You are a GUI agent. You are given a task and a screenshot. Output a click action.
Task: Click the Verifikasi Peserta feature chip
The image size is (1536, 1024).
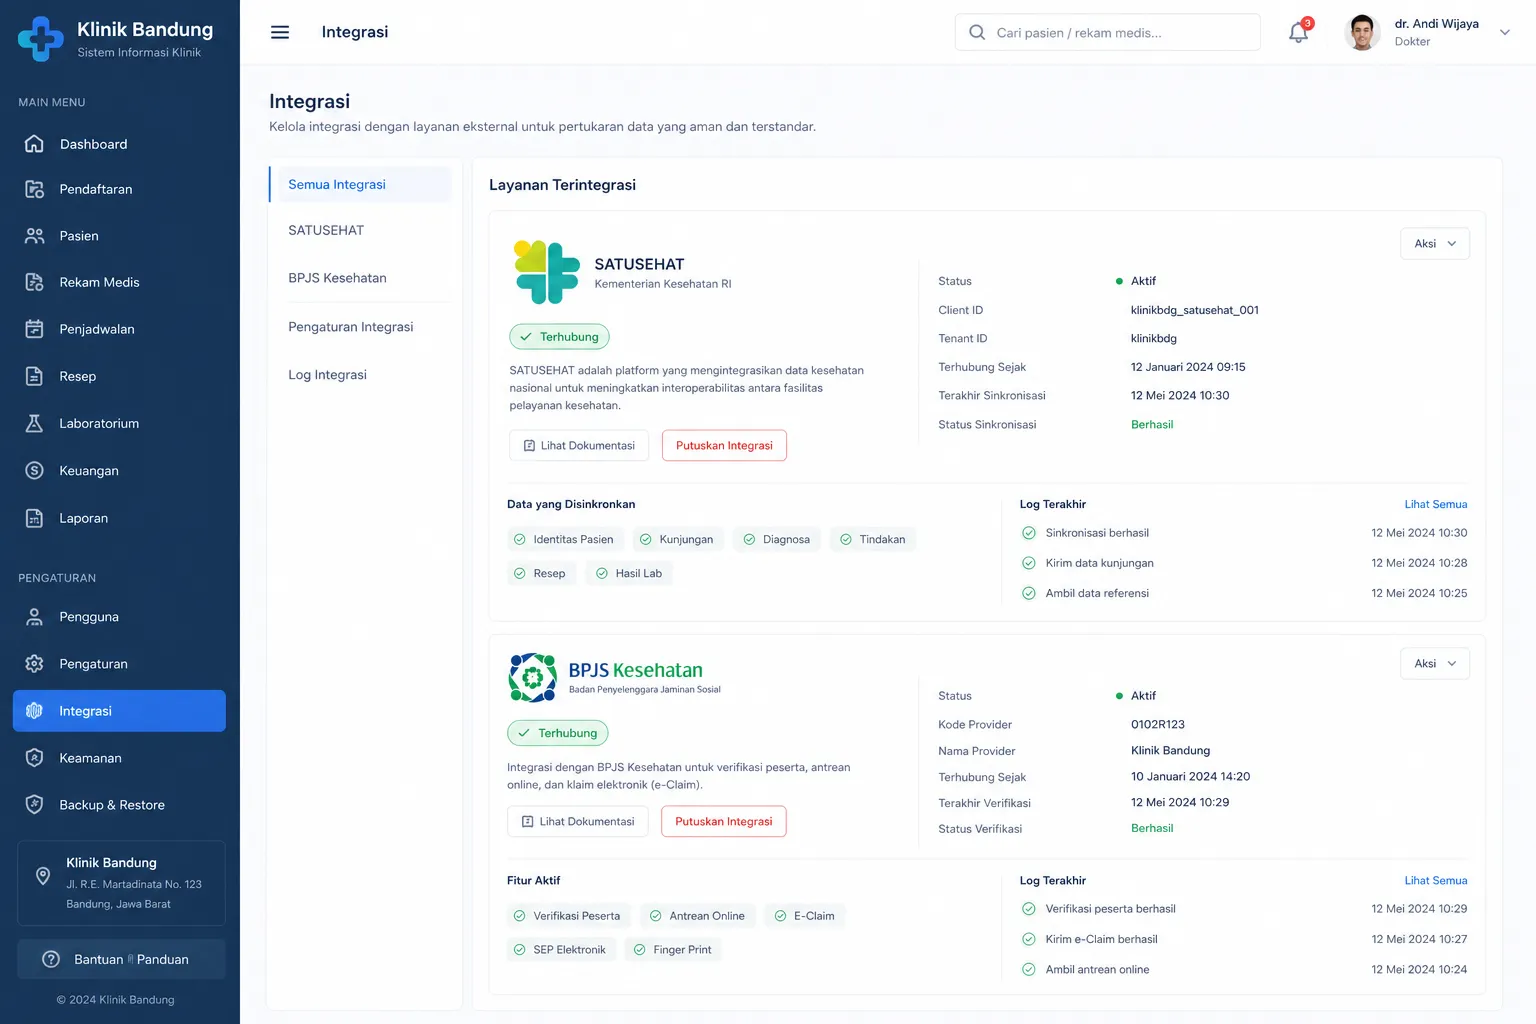click(x=569, y=916)
